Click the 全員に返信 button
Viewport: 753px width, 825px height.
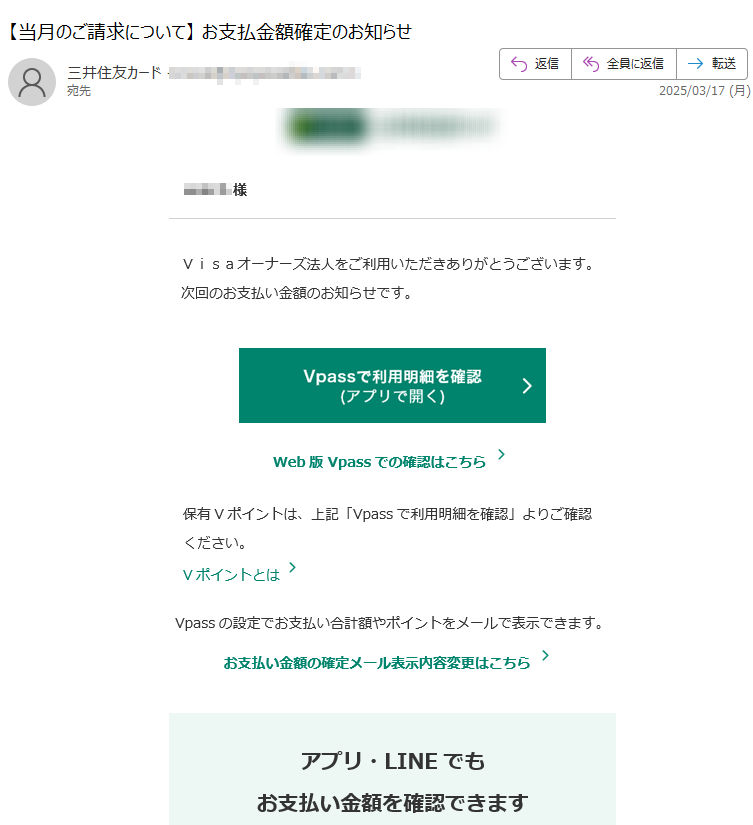pos(624,64)
